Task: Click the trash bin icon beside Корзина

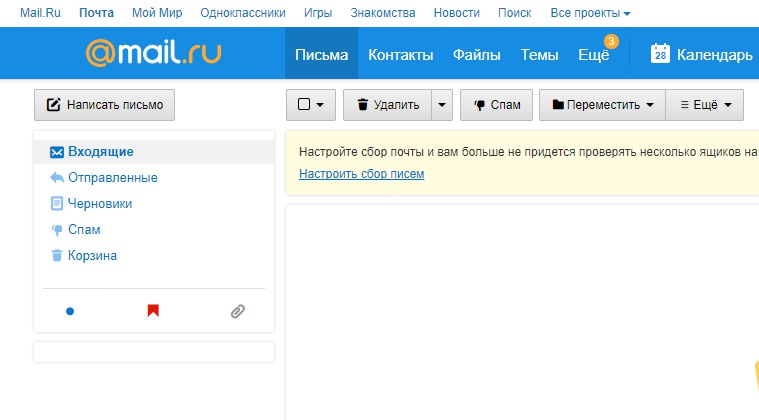Action: pos(57,255)
